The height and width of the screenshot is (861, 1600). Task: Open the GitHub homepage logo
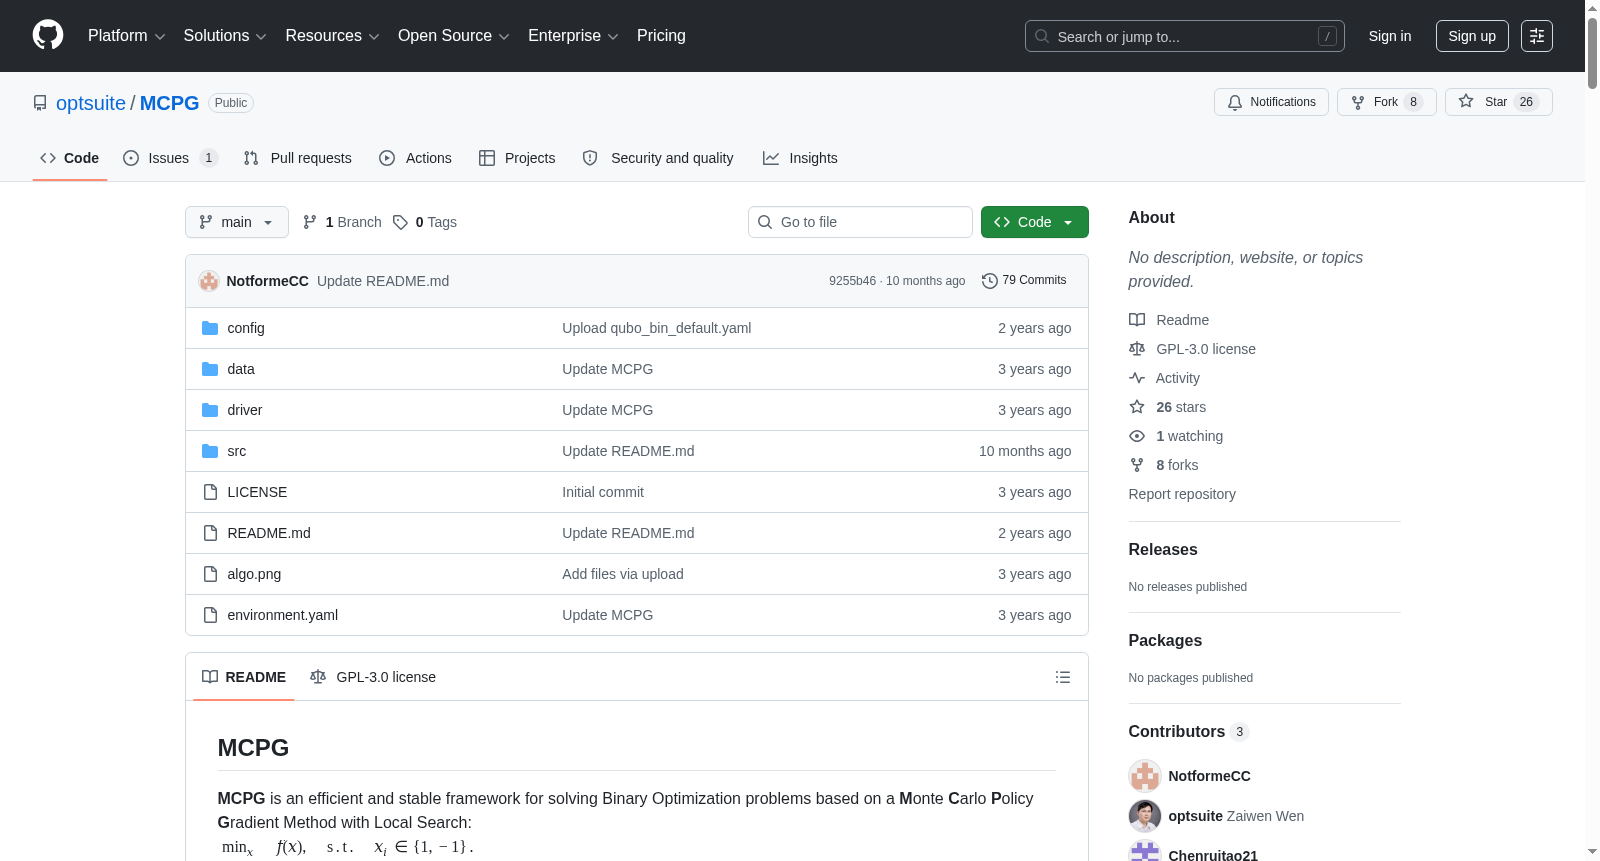point(48,36)
